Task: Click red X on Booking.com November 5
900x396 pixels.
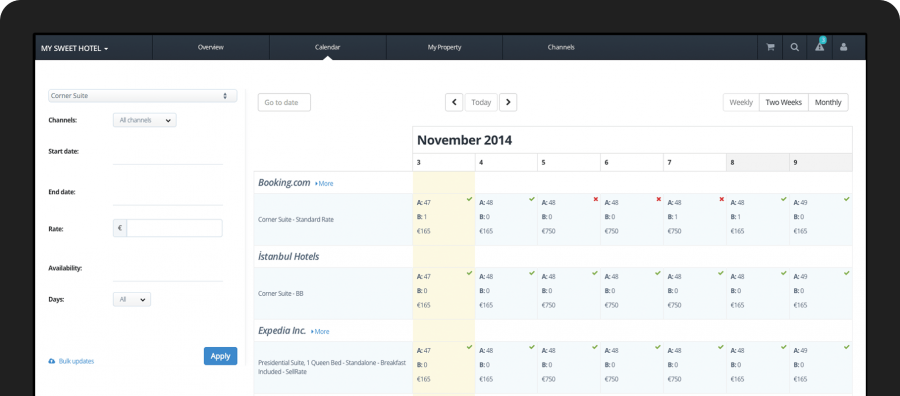Action: tap(595, 199)
